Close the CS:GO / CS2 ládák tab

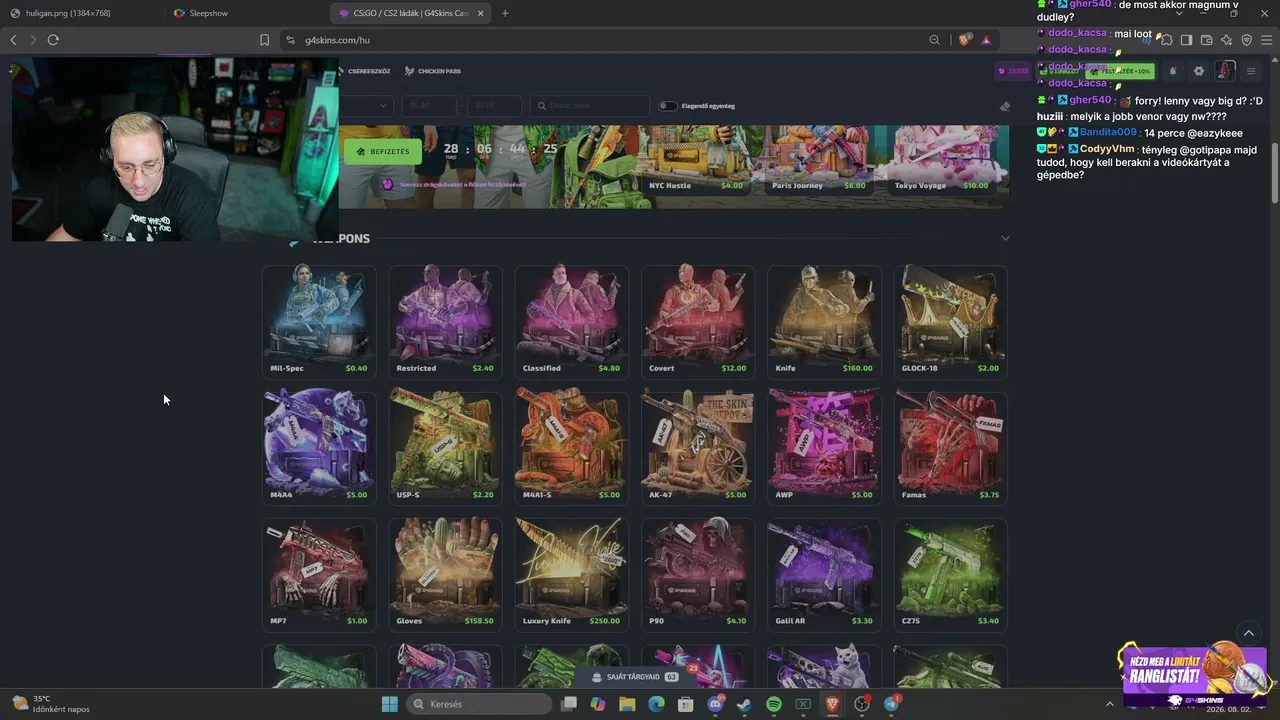[x=481, y=13]
